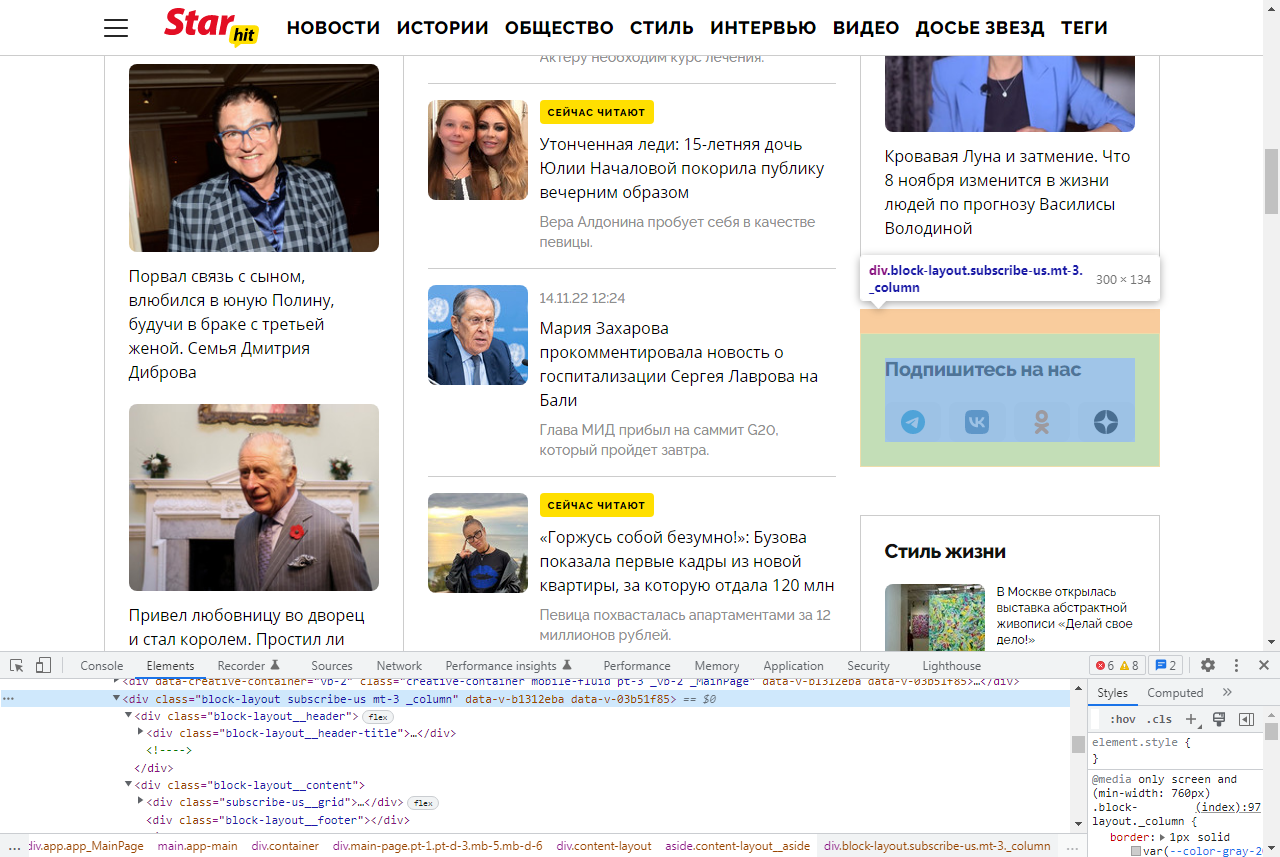Open the Lighthouse panel tab

(x=951, y=664)
